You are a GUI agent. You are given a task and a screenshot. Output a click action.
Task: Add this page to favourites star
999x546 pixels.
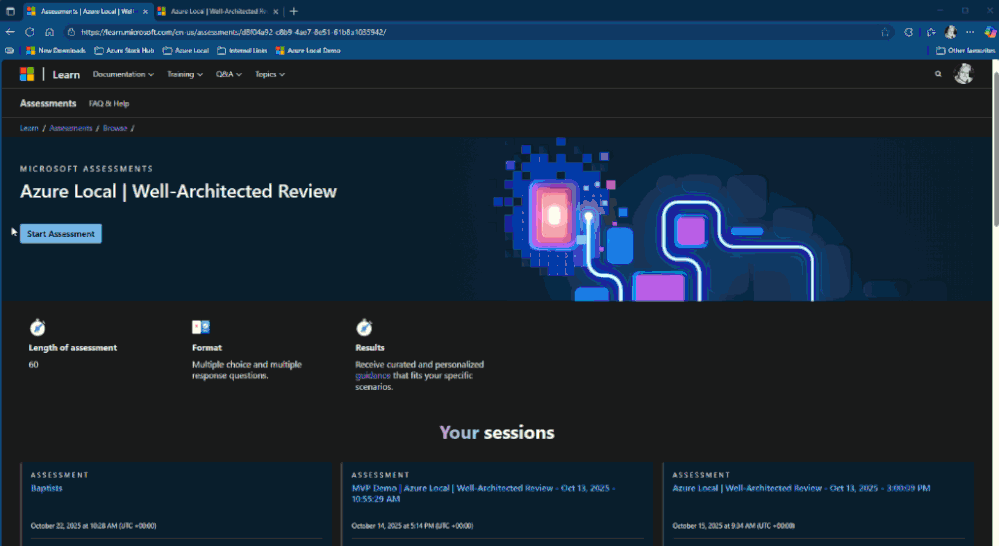[x=885, y=32]
